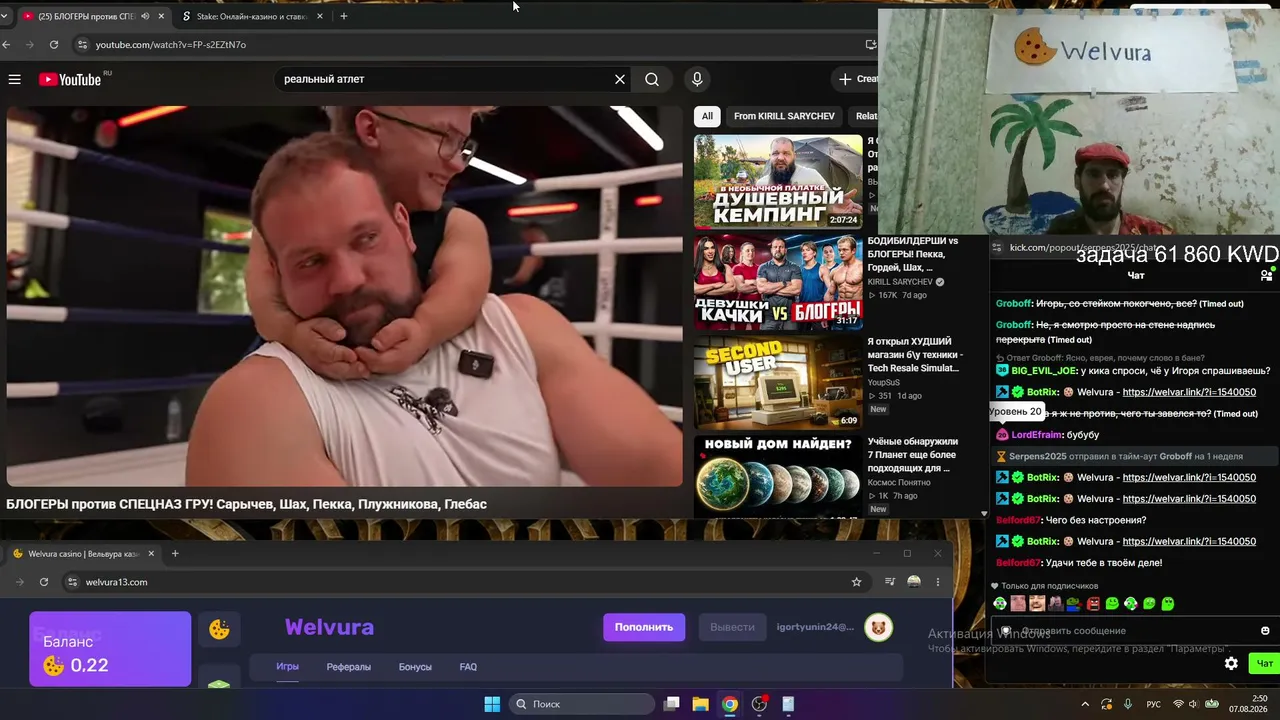The width and height of the screenshot is (1280, 720).
Task: Click the BIG_EVIL_JOE username in chat
Action: tap(1042, 371)
